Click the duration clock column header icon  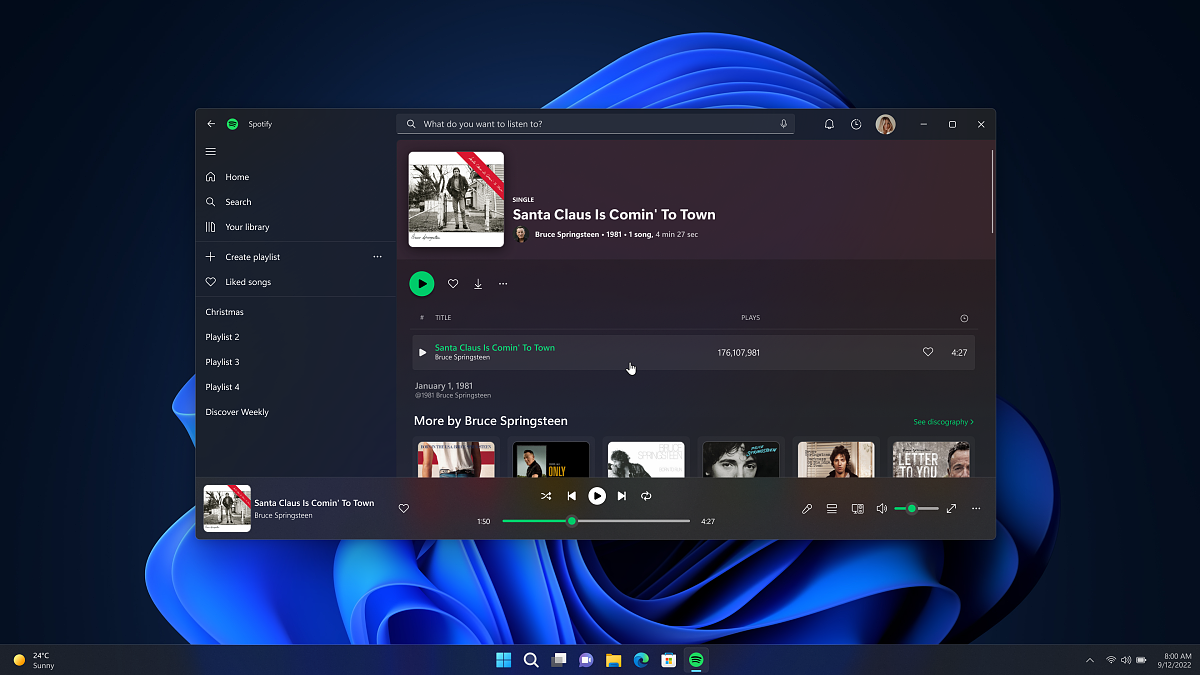964,318
